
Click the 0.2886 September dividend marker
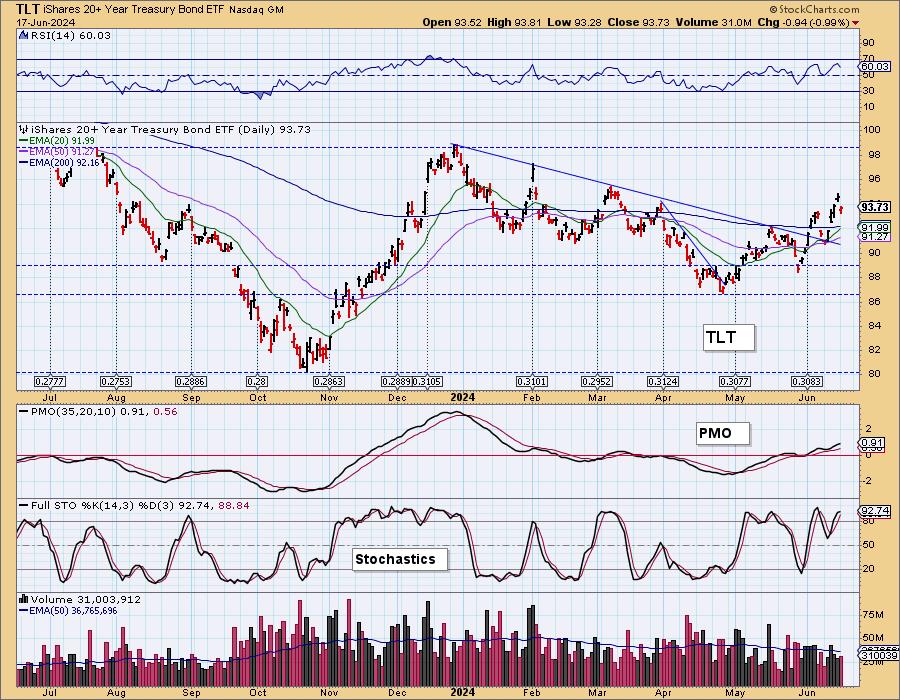pos(191,382)
